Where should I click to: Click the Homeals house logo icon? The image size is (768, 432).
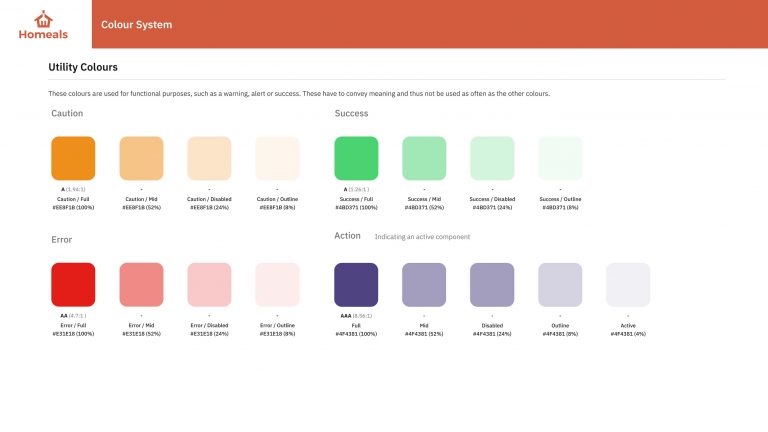pos(43,19)
